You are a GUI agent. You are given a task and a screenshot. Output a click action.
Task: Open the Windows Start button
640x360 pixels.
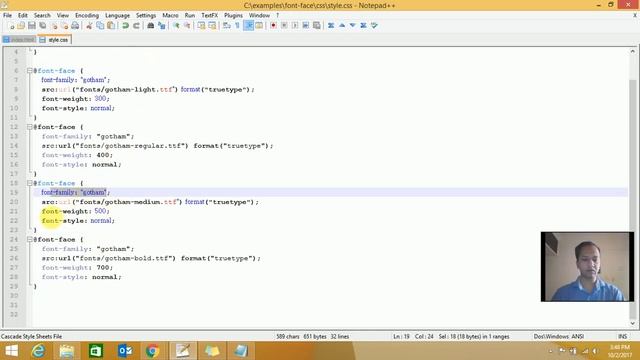[x=11, y=351]
